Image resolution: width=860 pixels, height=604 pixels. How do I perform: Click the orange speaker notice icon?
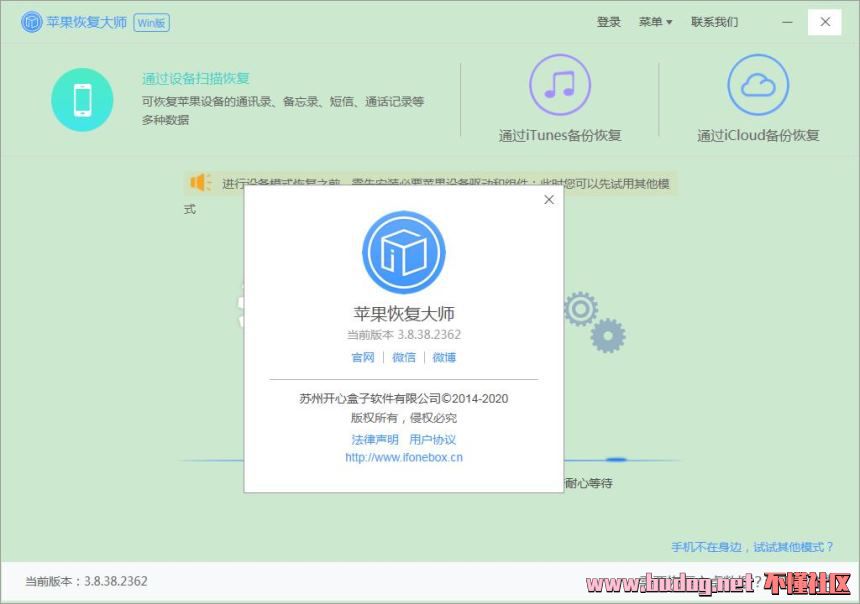(x=200, y=183)
